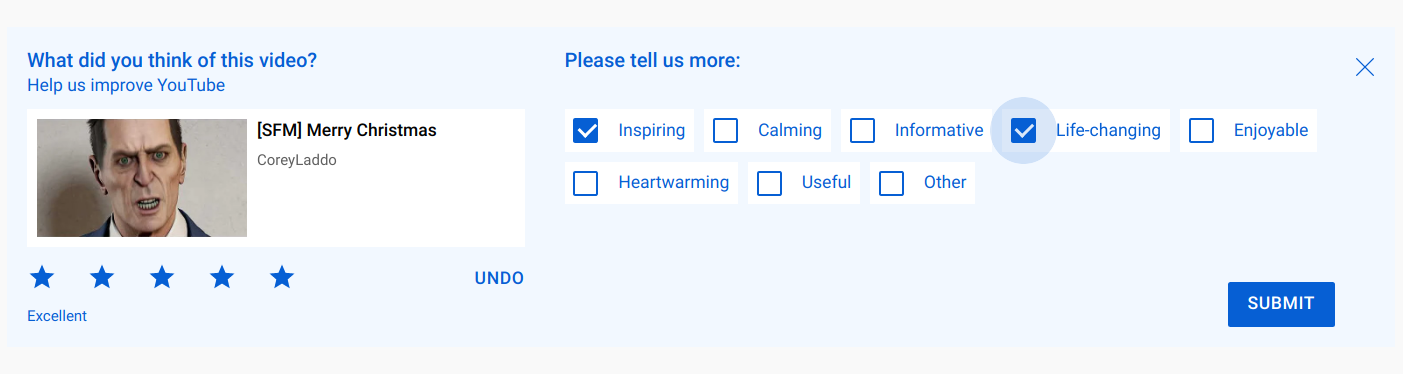Click the first rating star

(42, 277)
